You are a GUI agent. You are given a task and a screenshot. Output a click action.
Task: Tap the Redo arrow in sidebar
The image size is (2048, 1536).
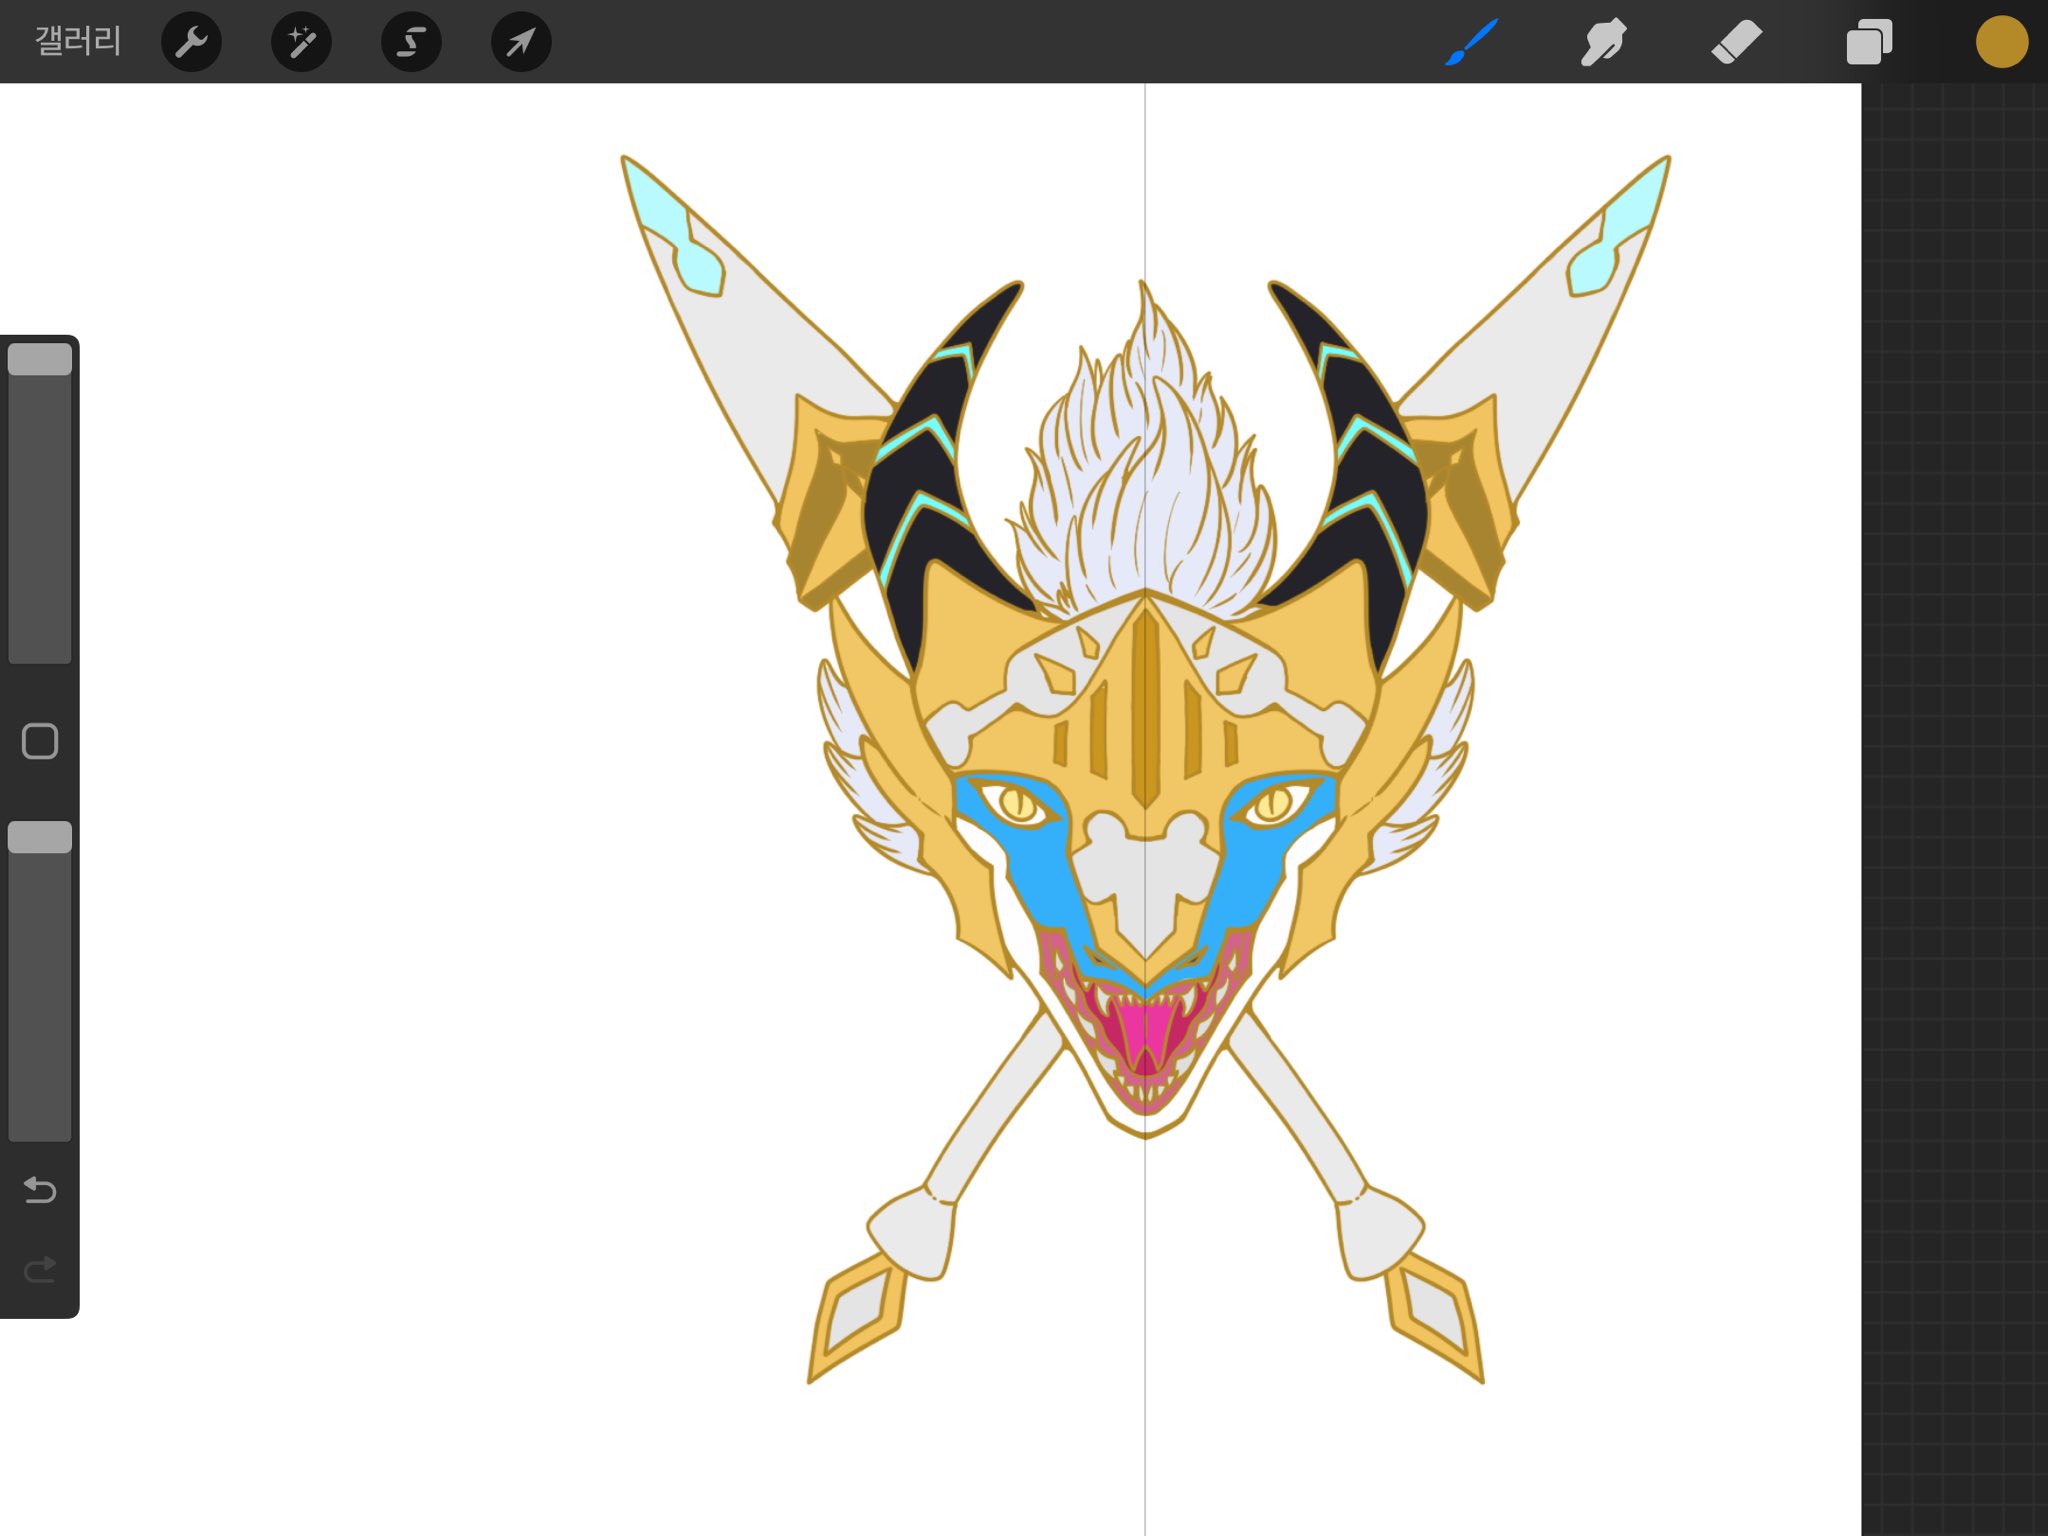click(40, 1270)
